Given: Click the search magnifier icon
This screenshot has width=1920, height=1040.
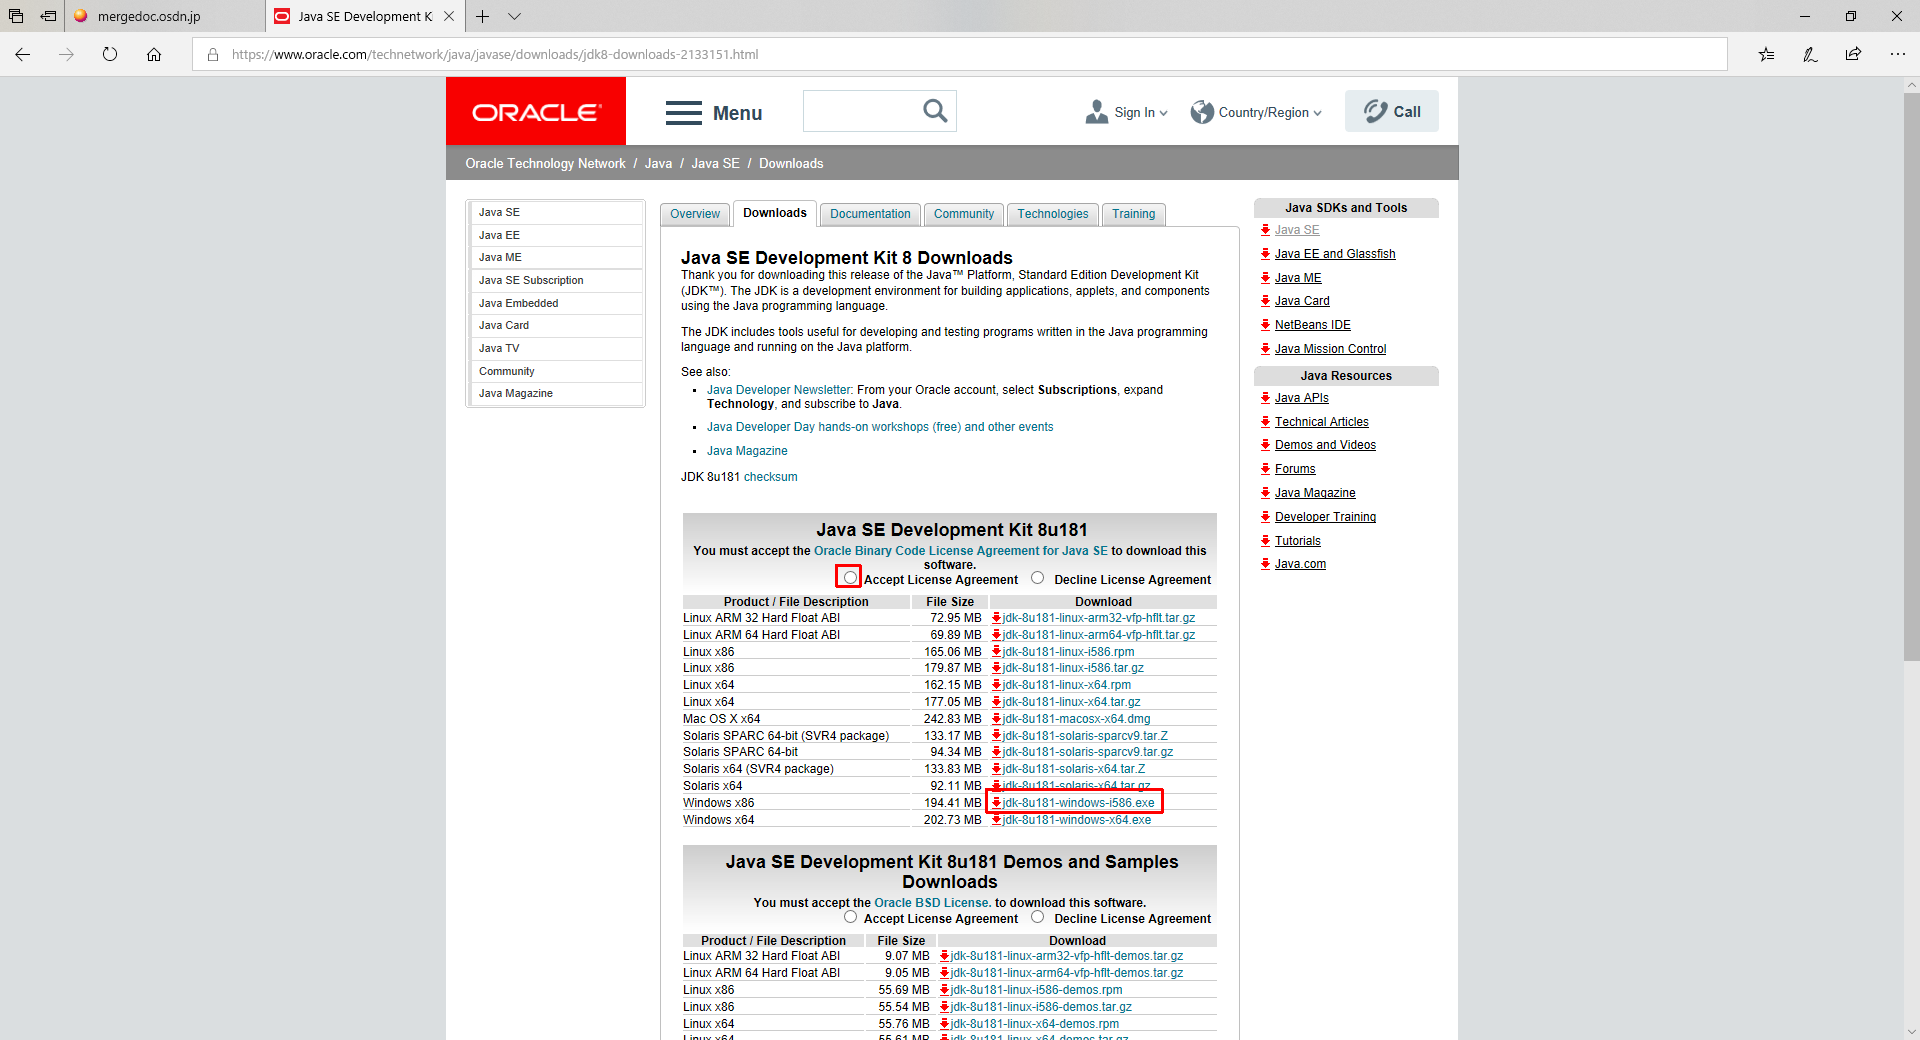Looking at the screenshot, I should (935, 111).
